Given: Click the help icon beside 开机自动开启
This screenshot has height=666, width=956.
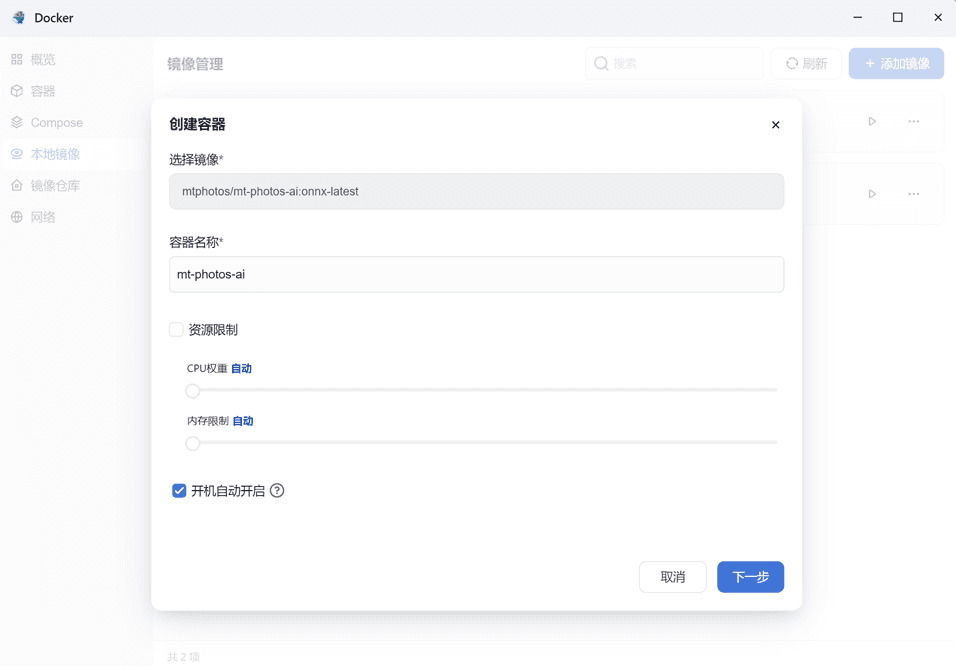Looking at the screenshot, I should click(x=277, y=490).
